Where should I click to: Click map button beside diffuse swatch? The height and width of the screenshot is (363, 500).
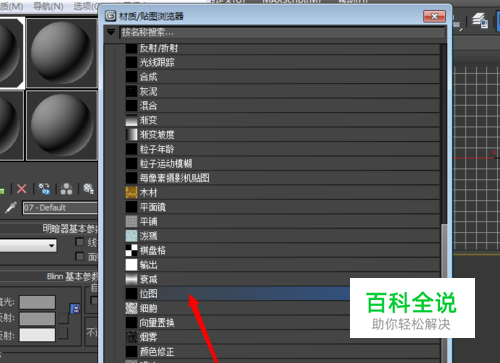coord(63,318)
